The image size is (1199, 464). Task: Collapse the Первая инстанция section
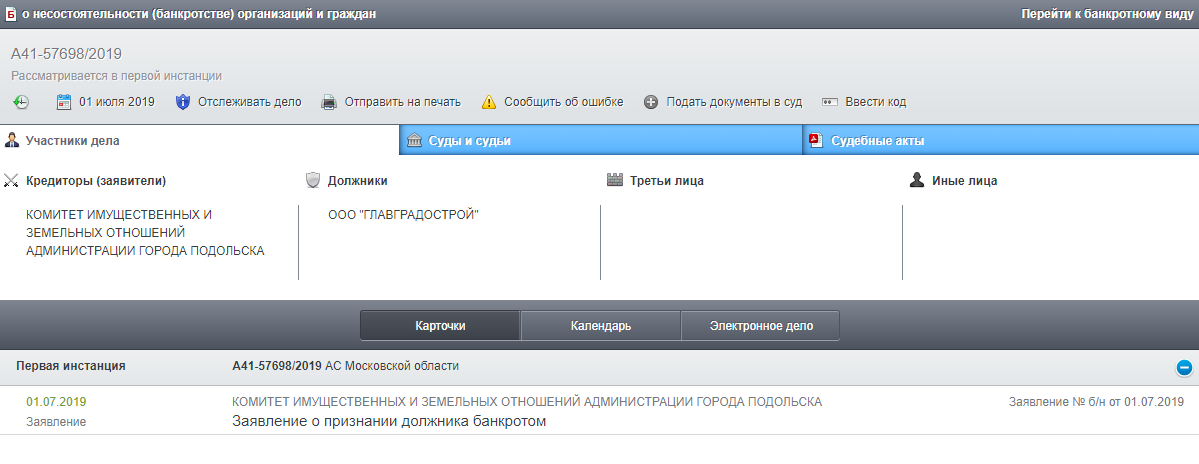click(x=1184, y=367)
